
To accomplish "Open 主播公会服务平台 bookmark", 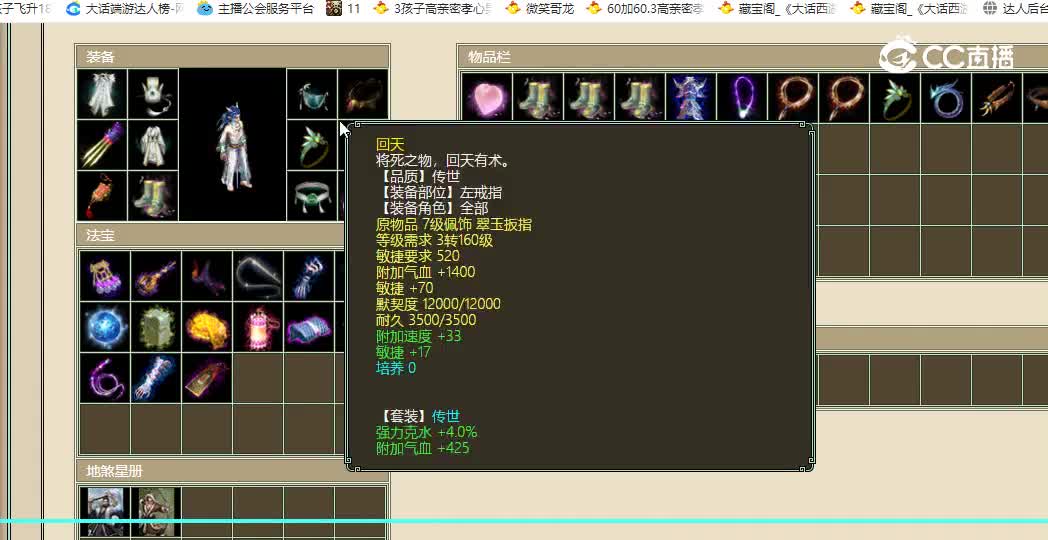I will click(255, 9).
